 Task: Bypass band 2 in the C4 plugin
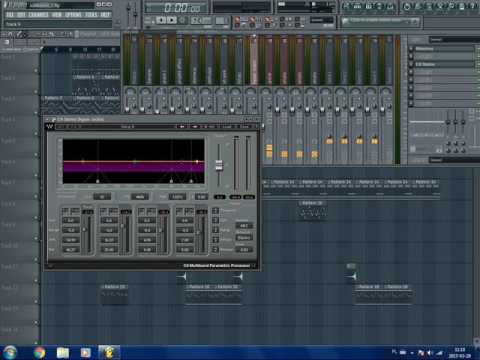coord(114,211)
